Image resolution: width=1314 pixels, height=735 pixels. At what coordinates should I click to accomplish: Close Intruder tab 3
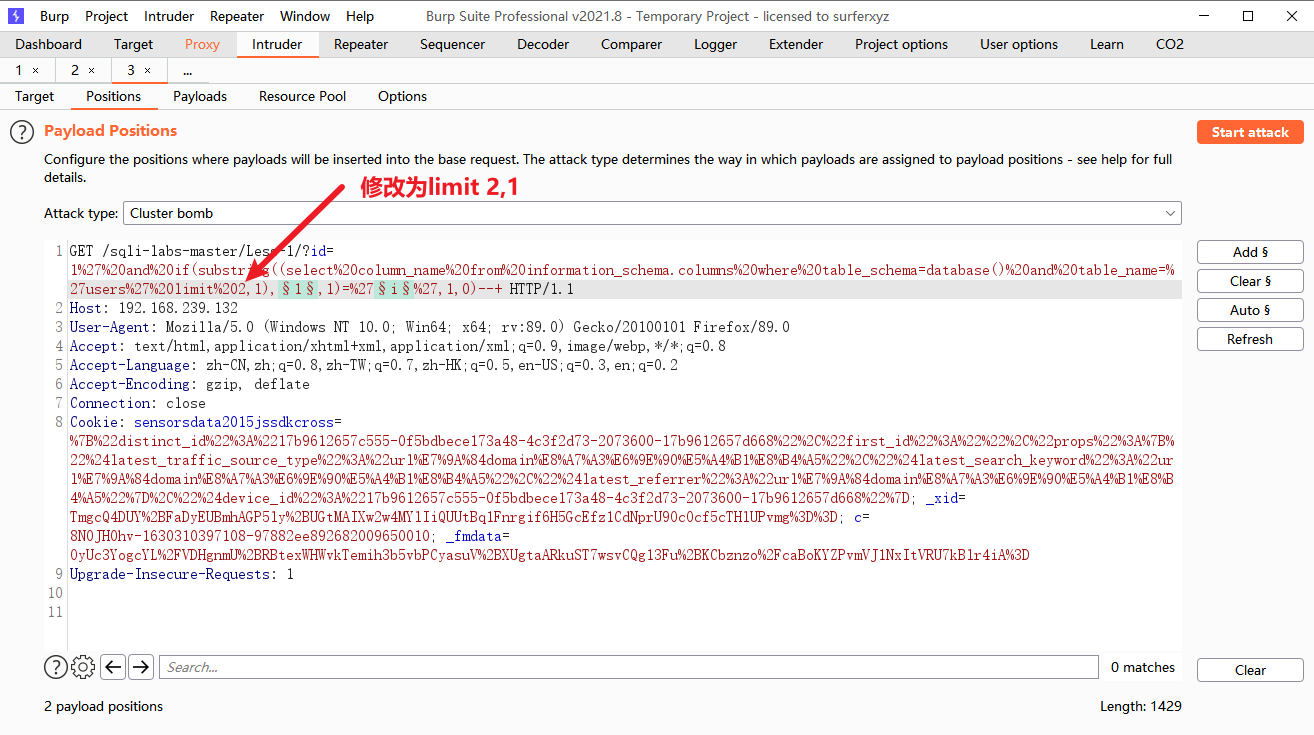click(148, 70)
